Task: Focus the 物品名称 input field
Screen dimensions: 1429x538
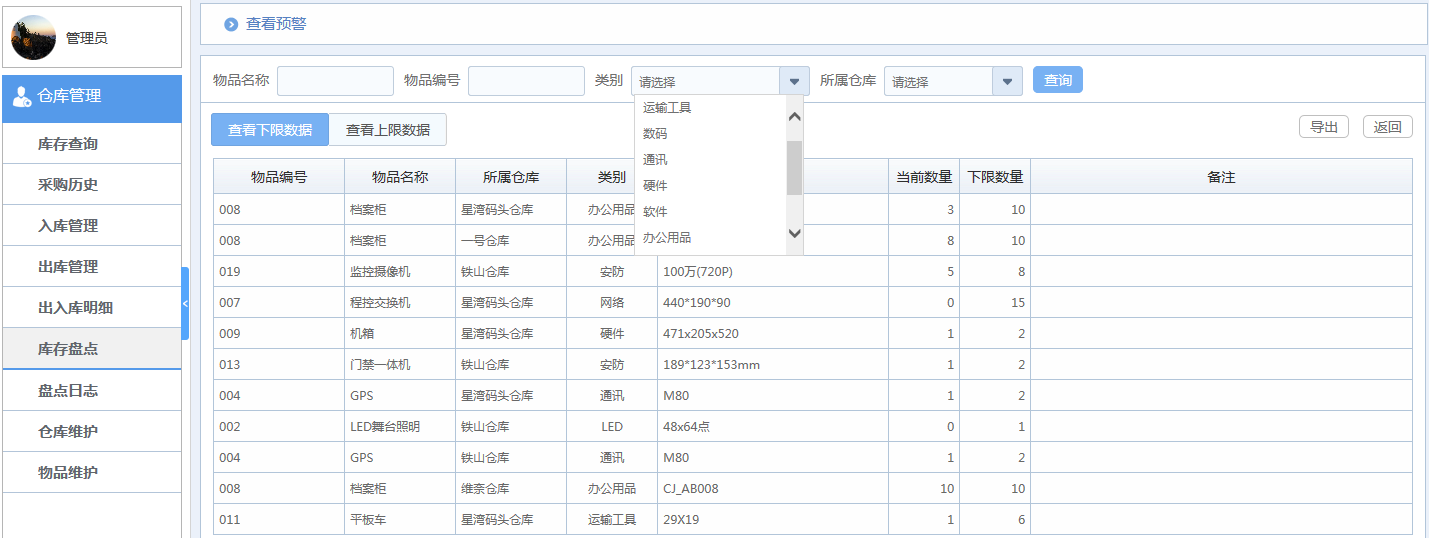Action: click(x=335, y=81)
